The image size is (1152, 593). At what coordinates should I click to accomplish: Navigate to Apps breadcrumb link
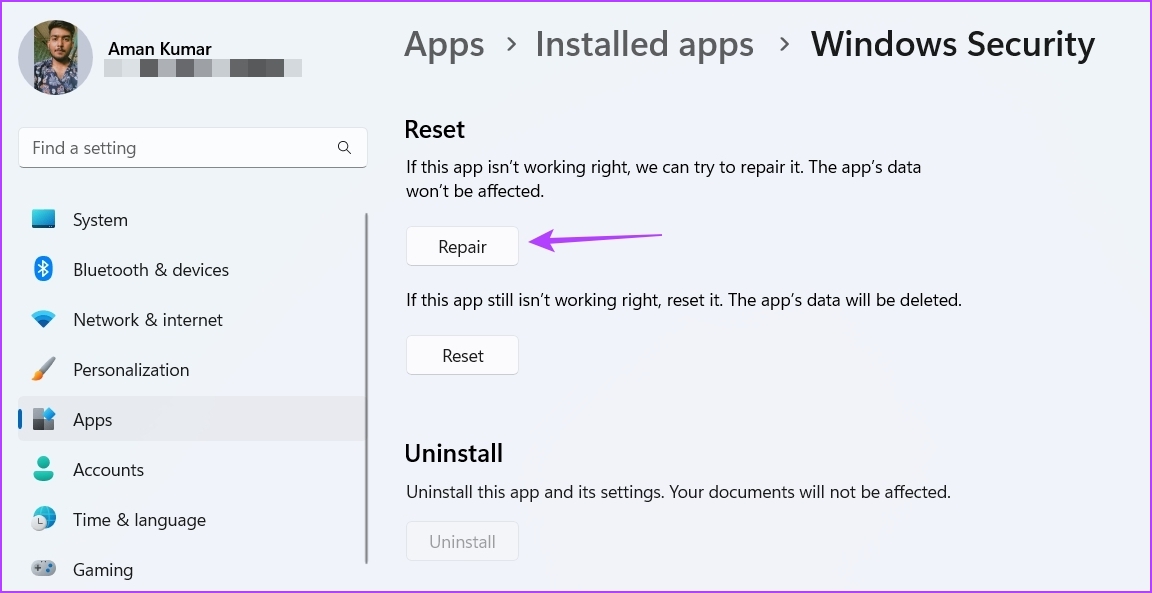pos(444,43)
